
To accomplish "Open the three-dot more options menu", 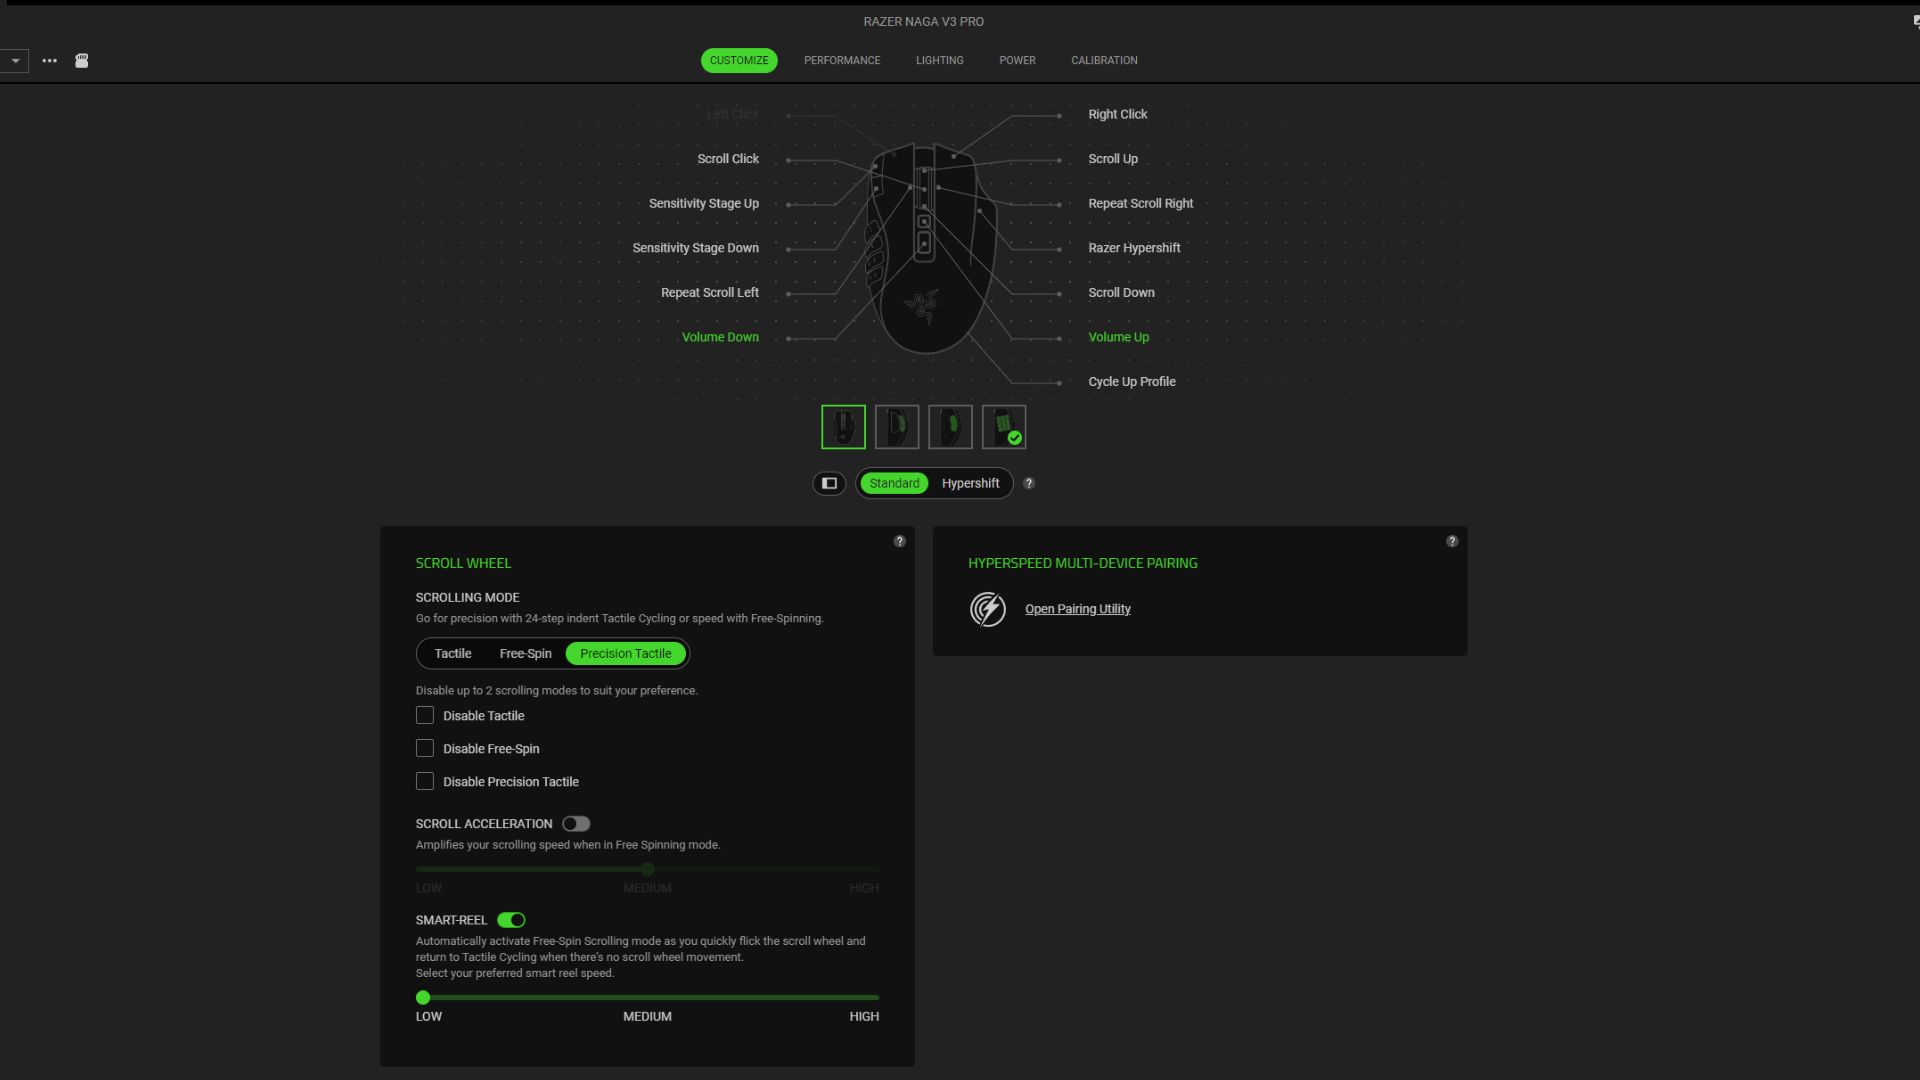I will pos(49,61).
